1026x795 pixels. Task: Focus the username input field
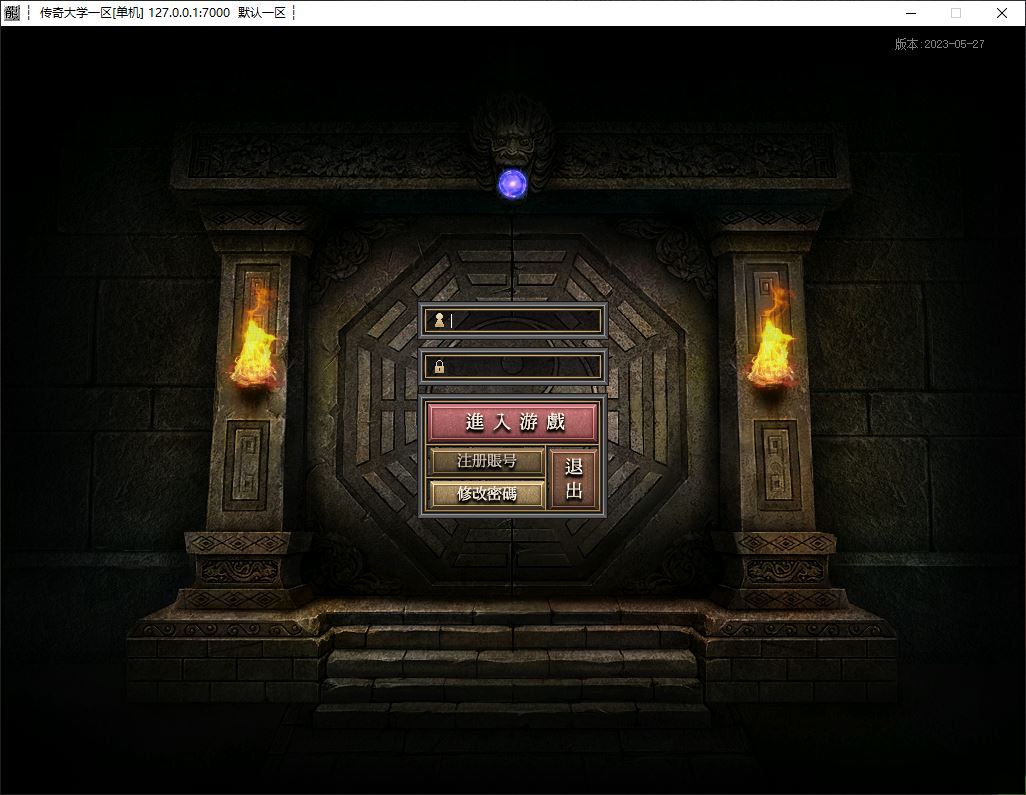point(523,321)
